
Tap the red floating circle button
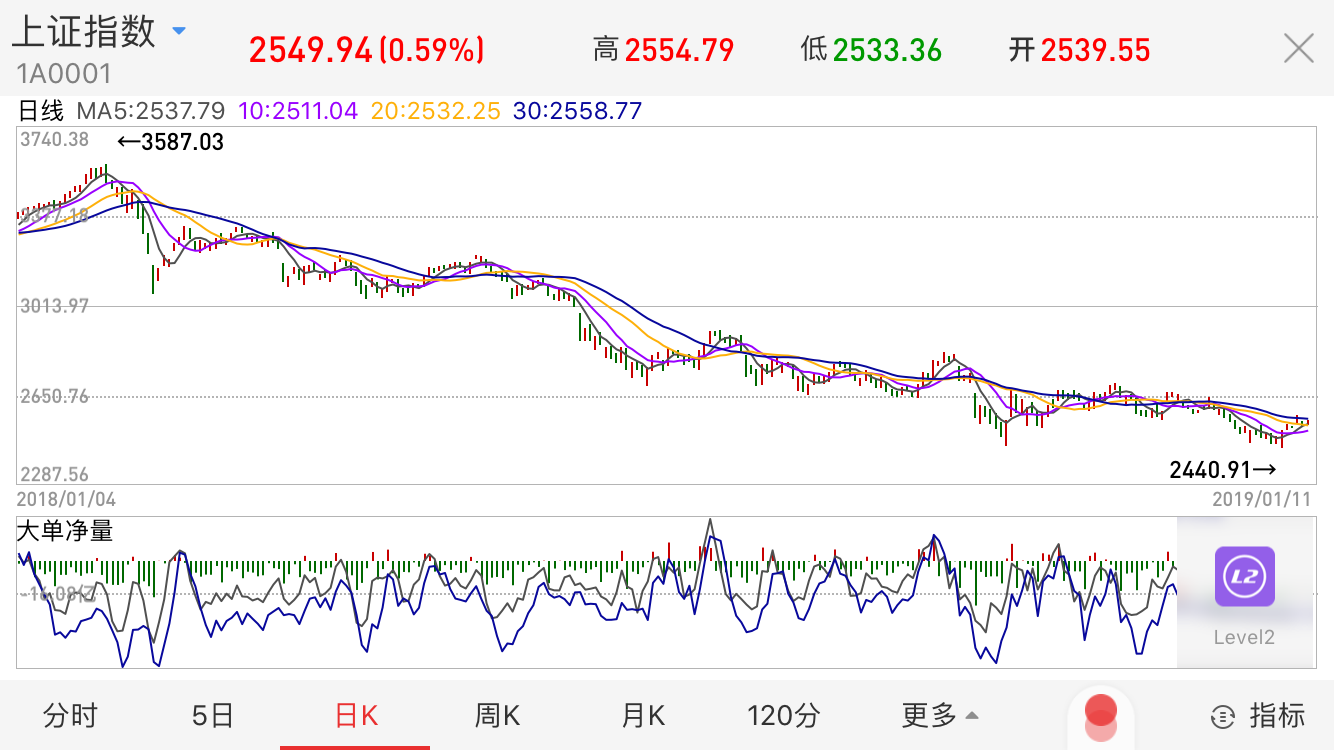coord(1101,716)
